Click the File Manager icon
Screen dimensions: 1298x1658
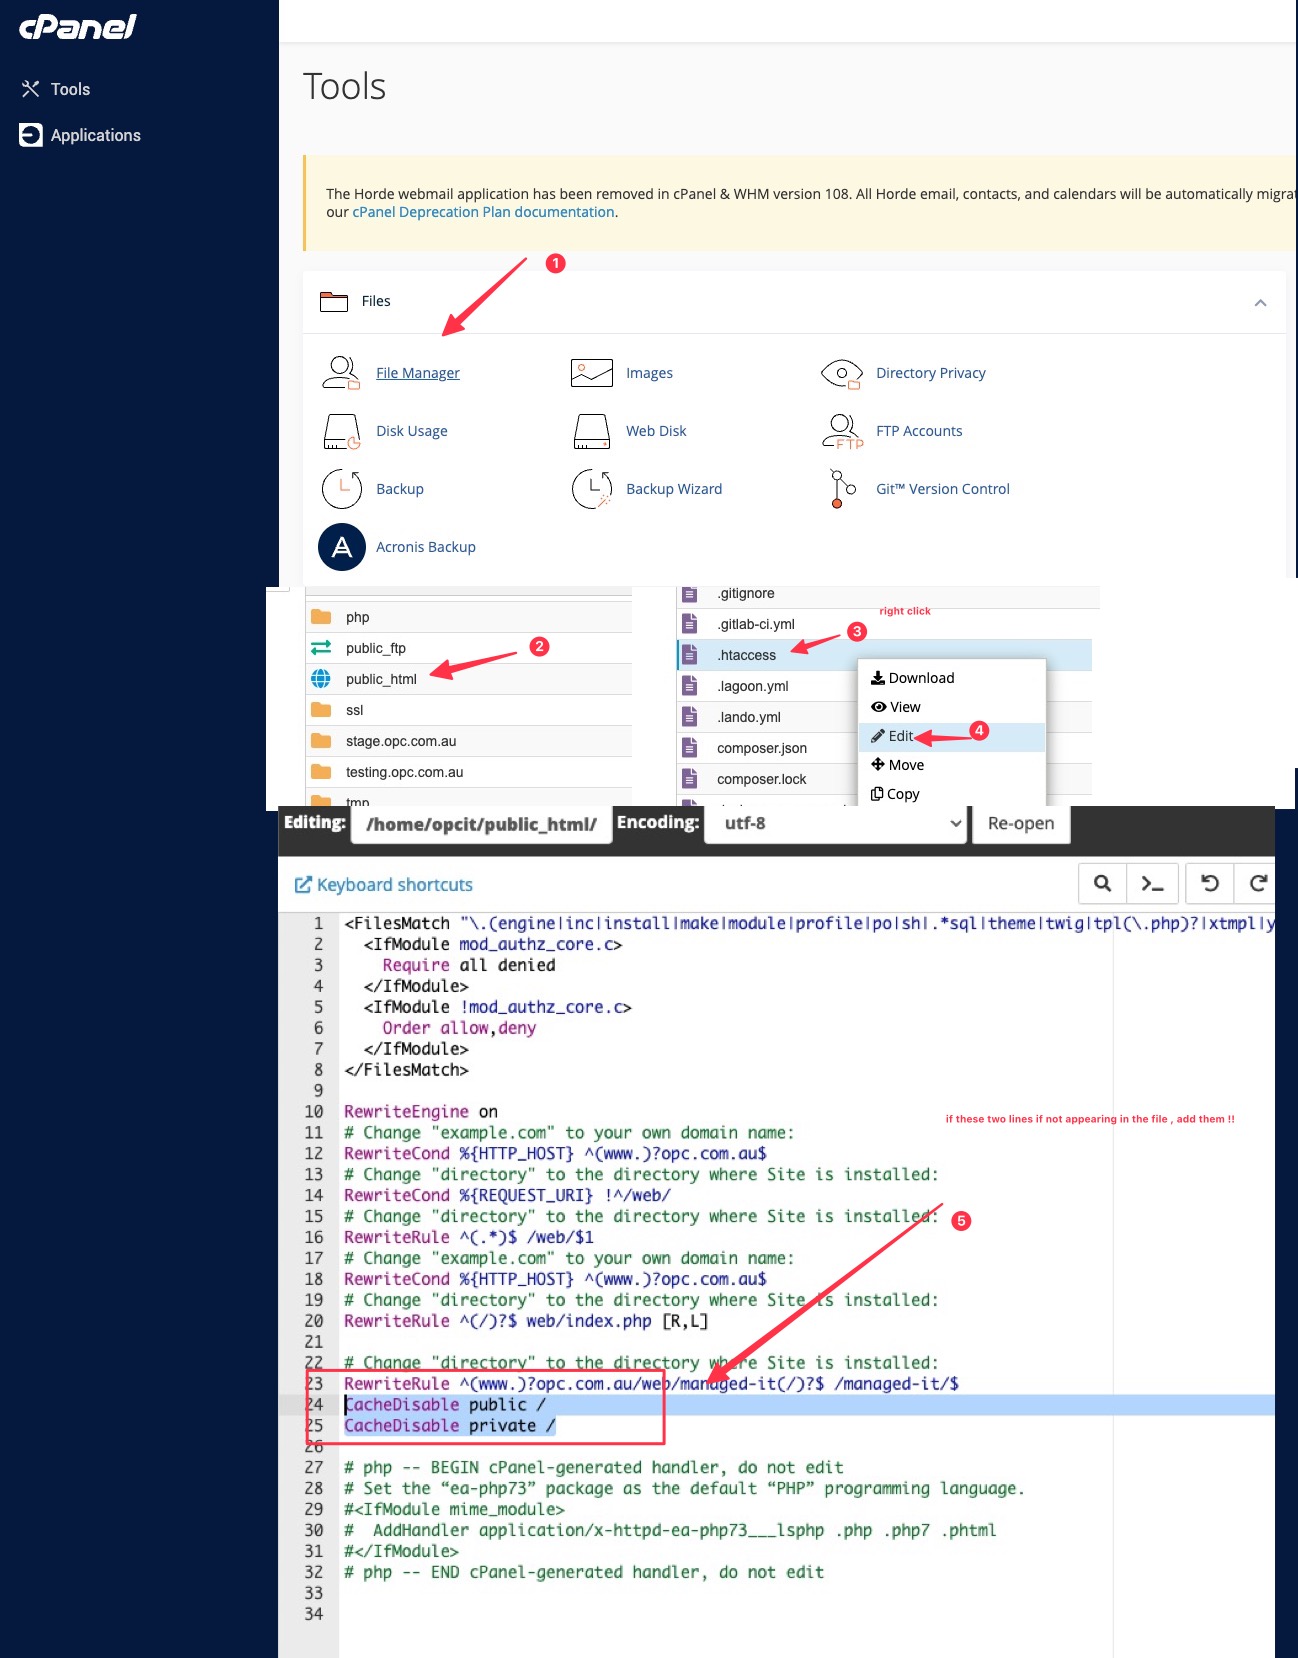[341, 373]
